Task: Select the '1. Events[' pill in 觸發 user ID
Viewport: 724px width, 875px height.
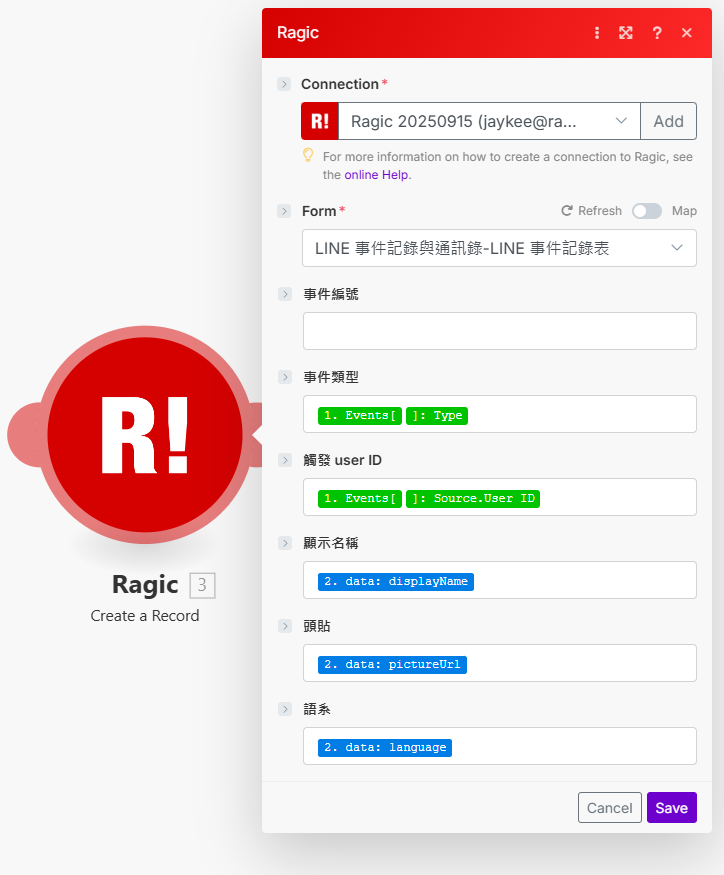Action: (x=359, y=498)
